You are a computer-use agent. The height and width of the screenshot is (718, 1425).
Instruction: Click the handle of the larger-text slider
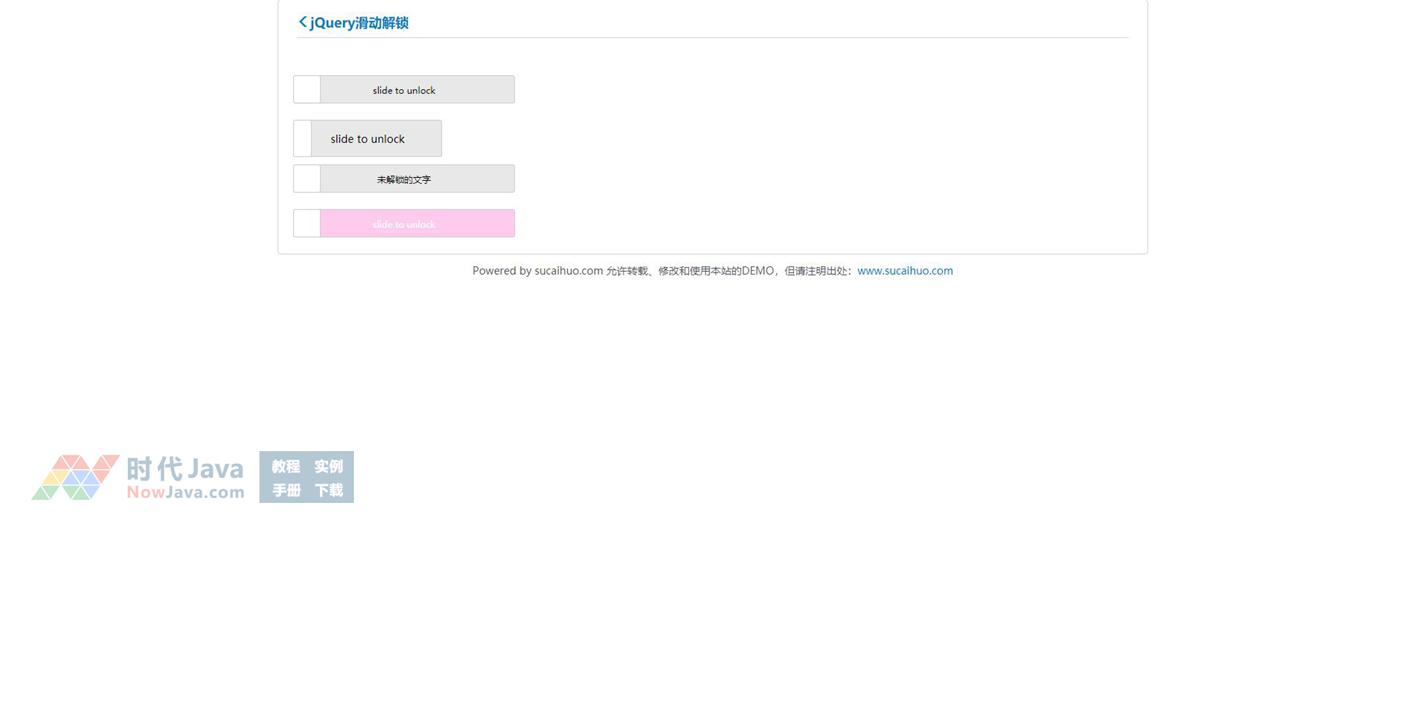(x=302, y=139)
